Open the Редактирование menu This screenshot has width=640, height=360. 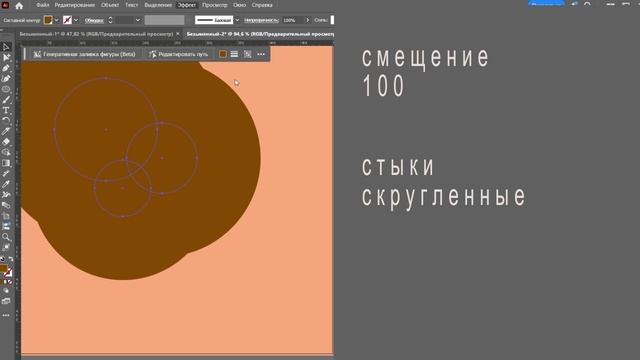click(75, 5)
